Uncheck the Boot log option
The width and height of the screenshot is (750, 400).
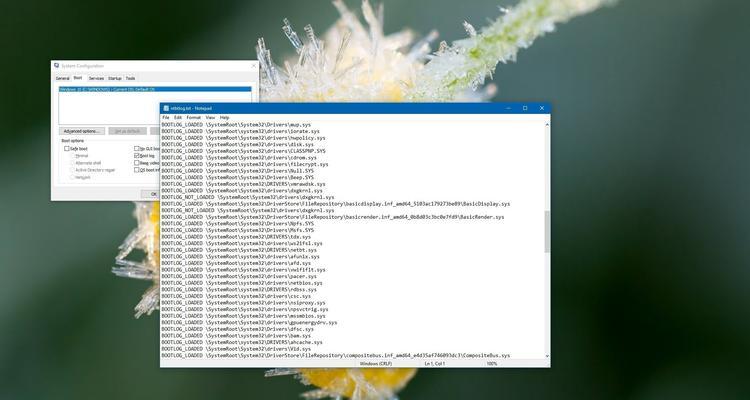pos(137,156)
